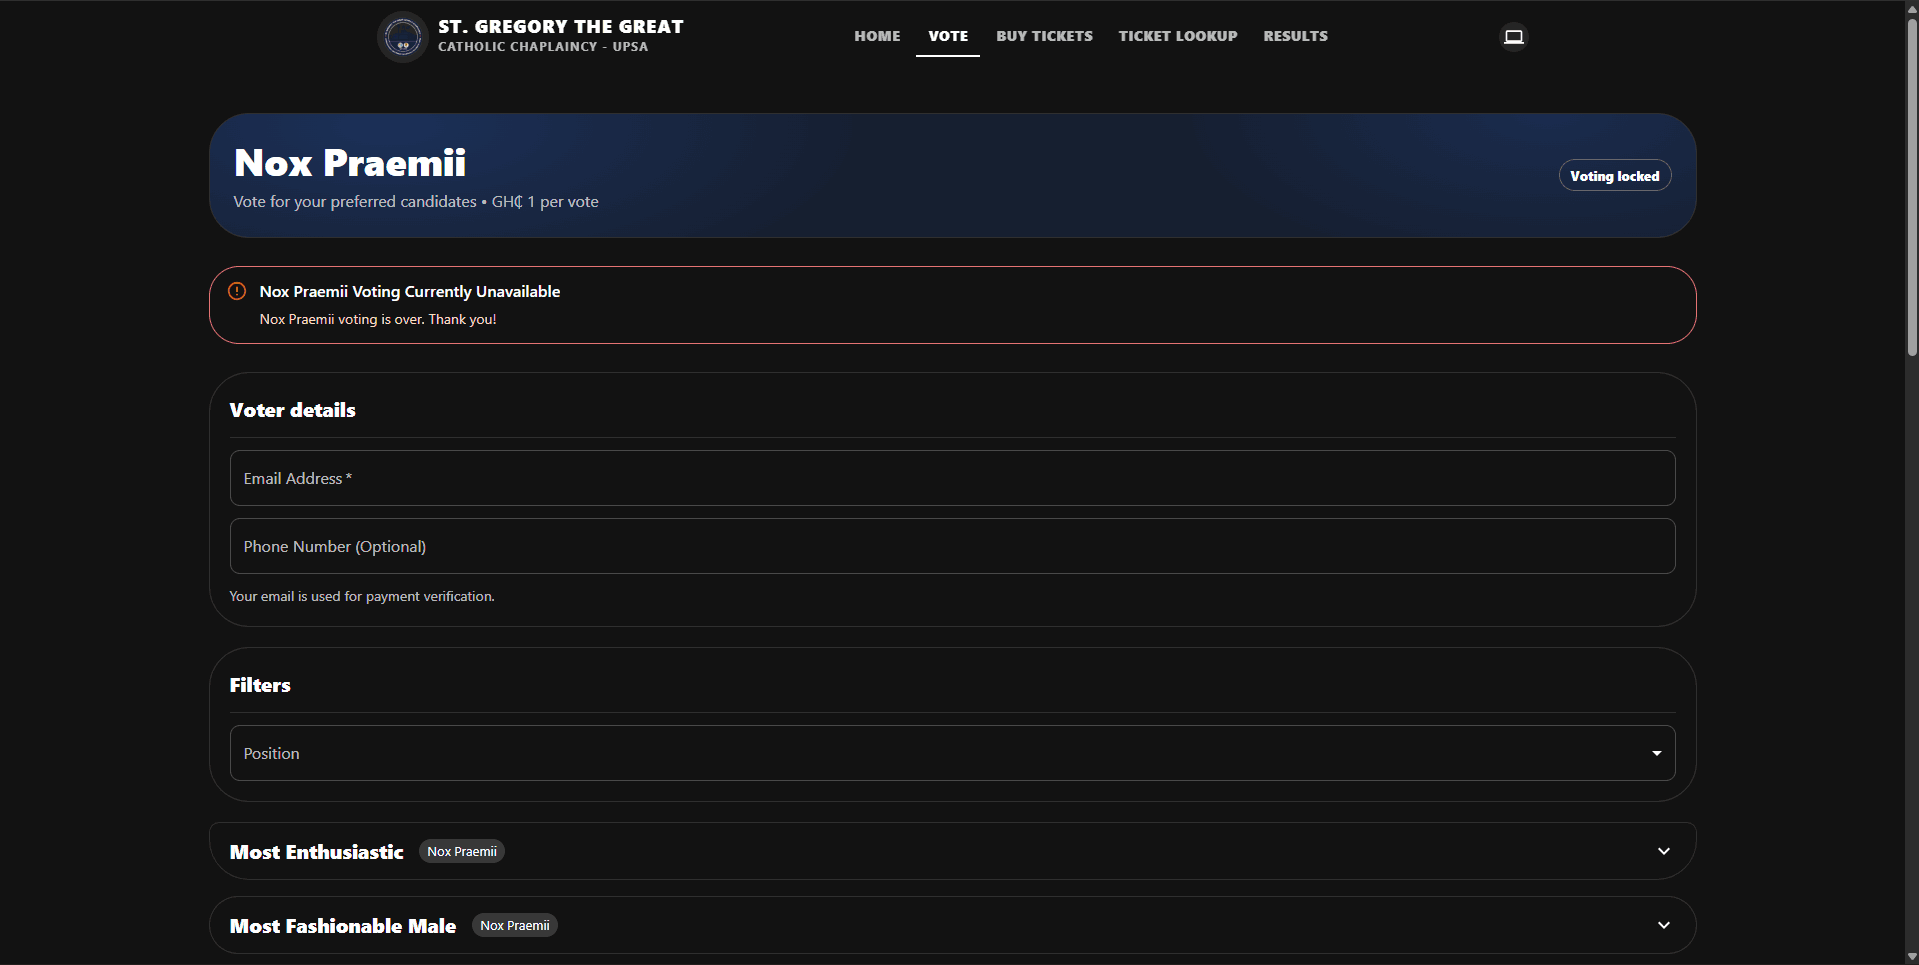Open the Position filter dropdown
The width and height of the screenshot is (1919, 965).
tap(952, 753)
